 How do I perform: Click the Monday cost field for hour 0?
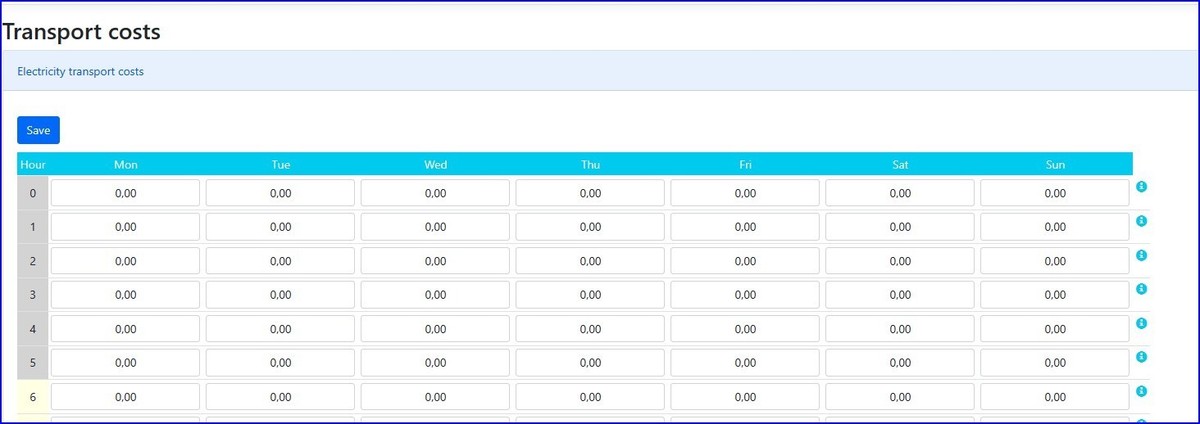pyautogui.click(x=125, y=193)
